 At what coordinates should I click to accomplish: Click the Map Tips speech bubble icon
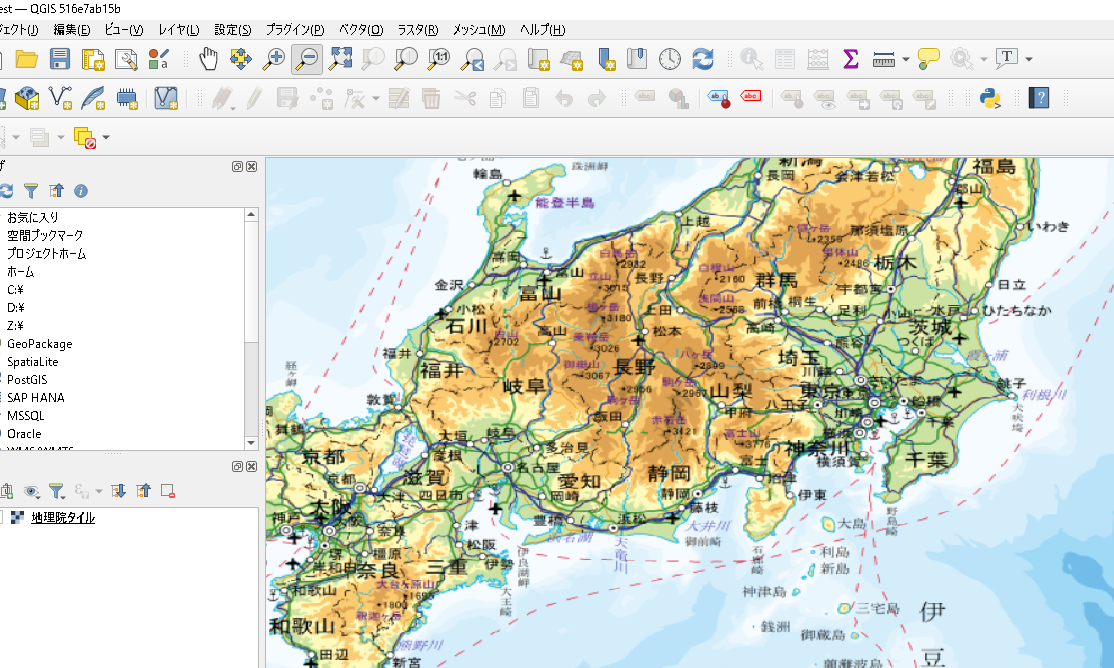(x=928, y=59)
